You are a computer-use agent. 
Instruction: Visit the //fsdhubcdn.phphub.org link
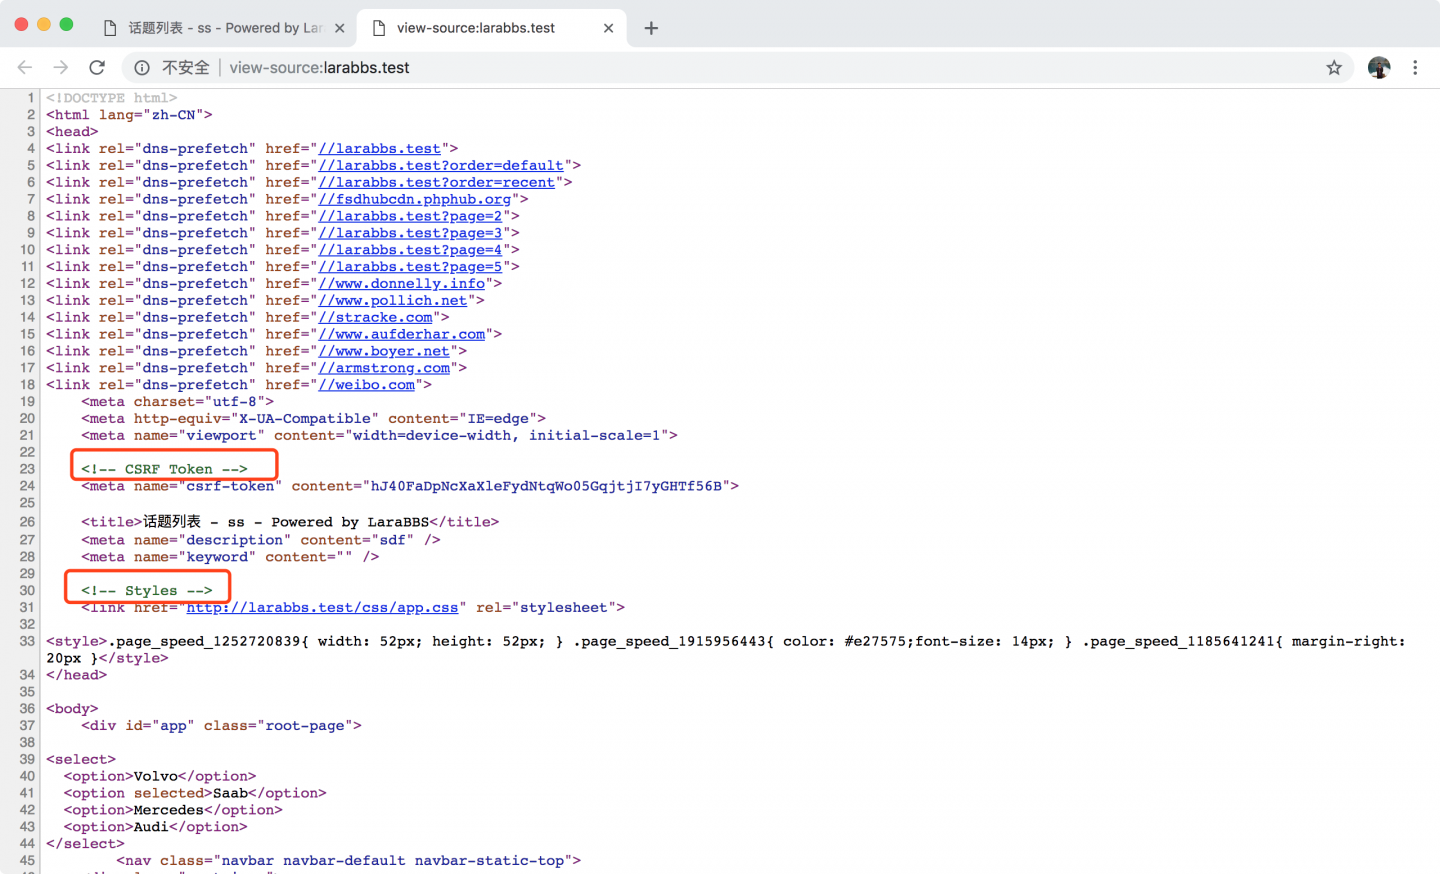tap(415, 200)
